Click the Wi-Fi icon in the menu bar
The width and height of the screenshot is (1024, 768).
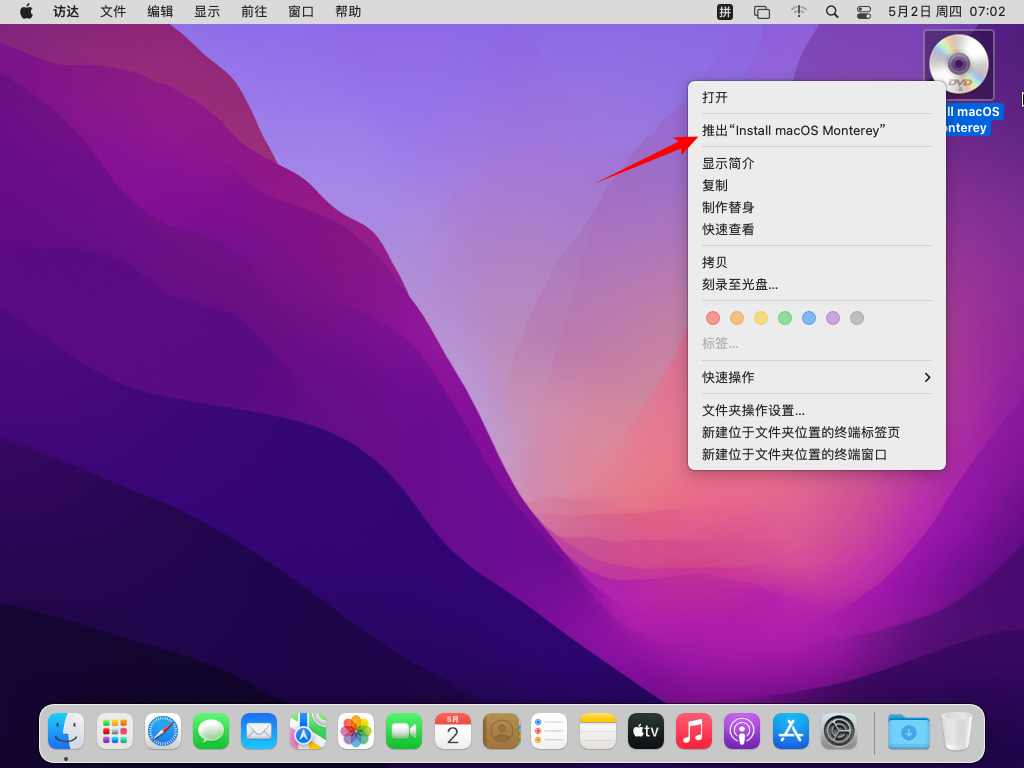coord(798,12)
